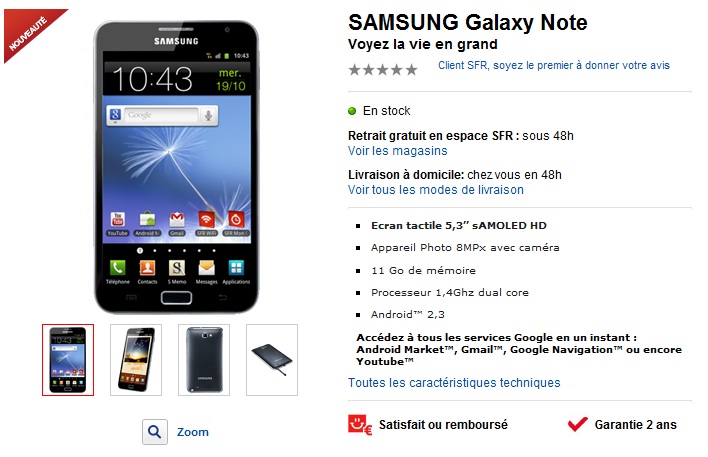708x457 pixels.
Task: Click the YouTube app icon on phone image
Action: click(117, 220)
